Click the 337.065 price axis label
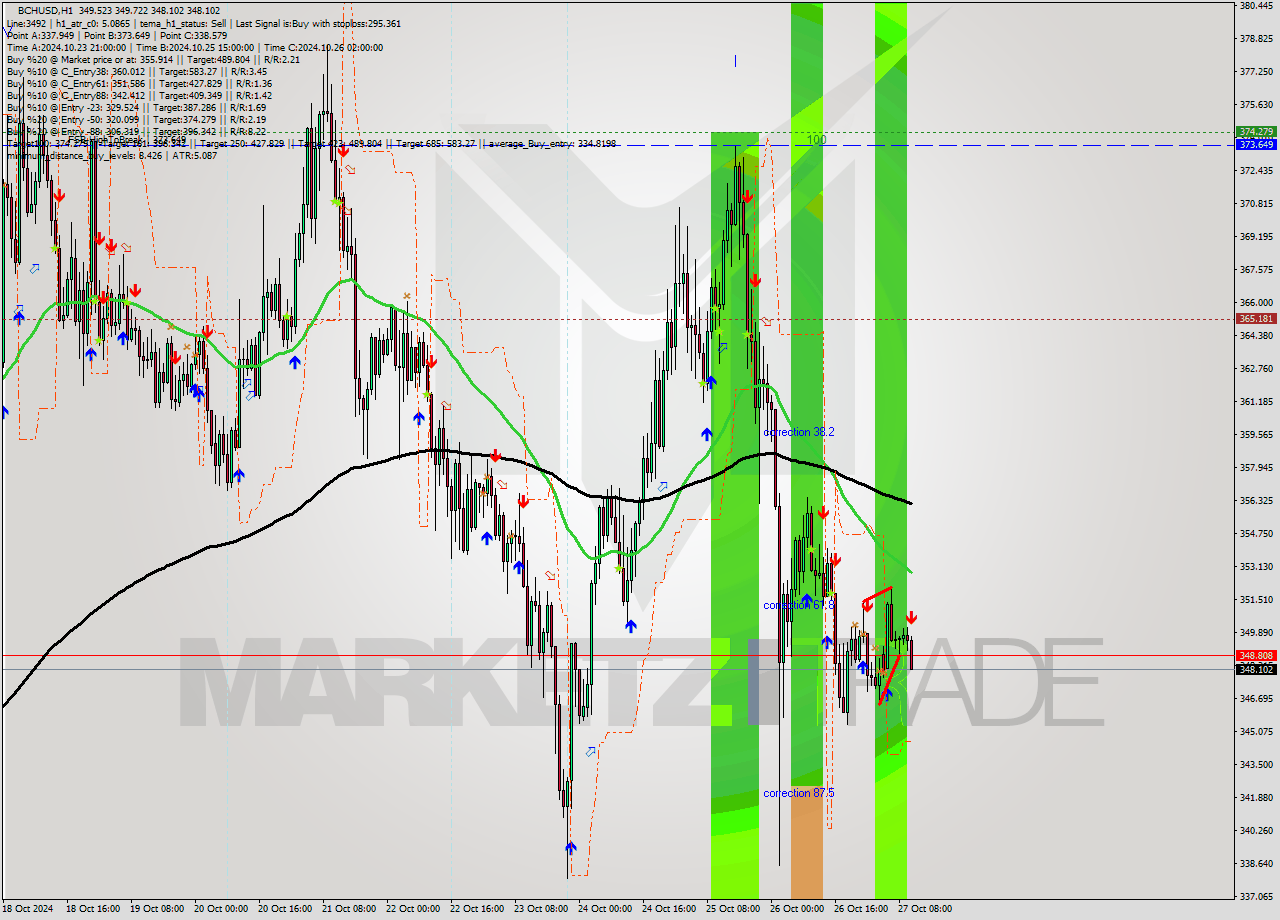 (x=1256, y=897)
